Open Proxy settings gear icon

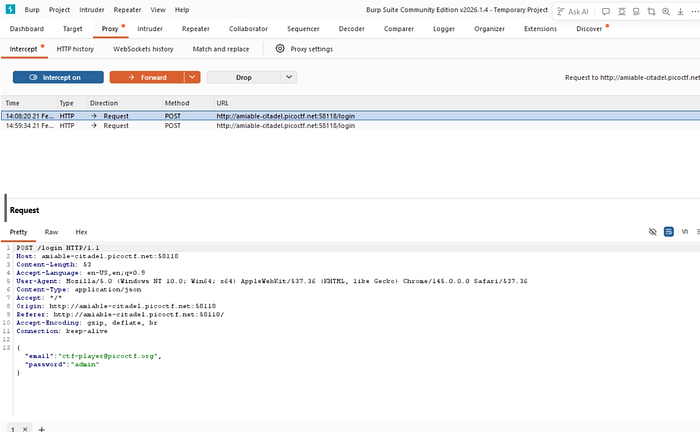click(280, 48)
